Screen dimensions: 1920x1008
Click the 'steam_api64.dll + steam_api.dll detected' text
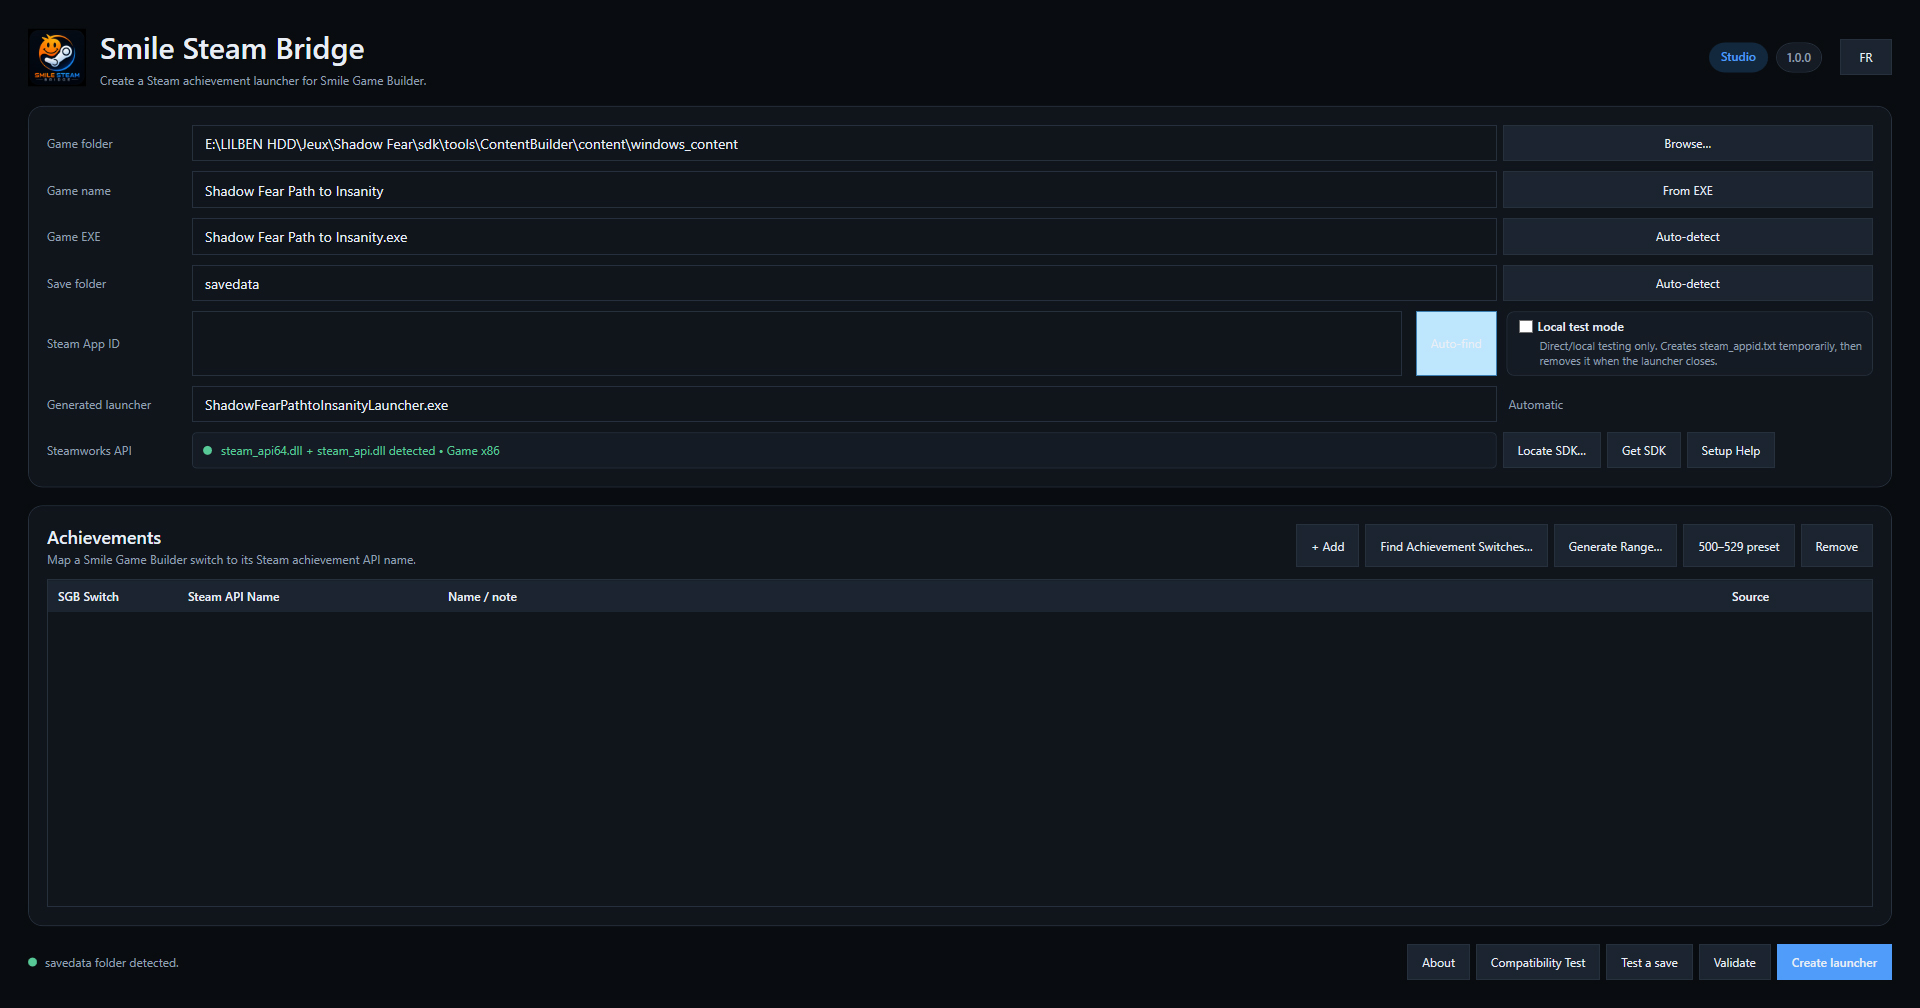click(x=328, y=451)
